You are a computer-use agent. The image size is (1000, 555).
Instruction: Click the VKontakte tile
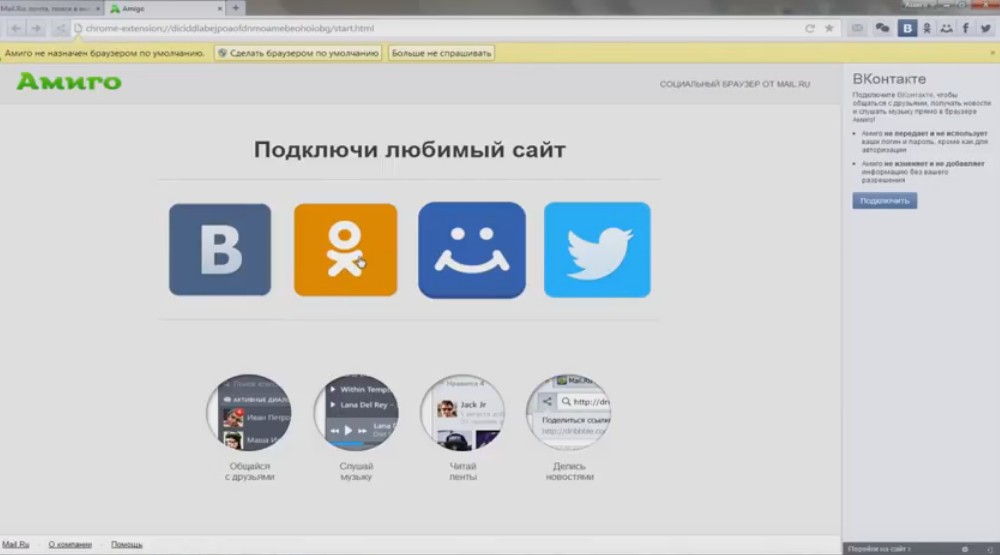[220, 249]
